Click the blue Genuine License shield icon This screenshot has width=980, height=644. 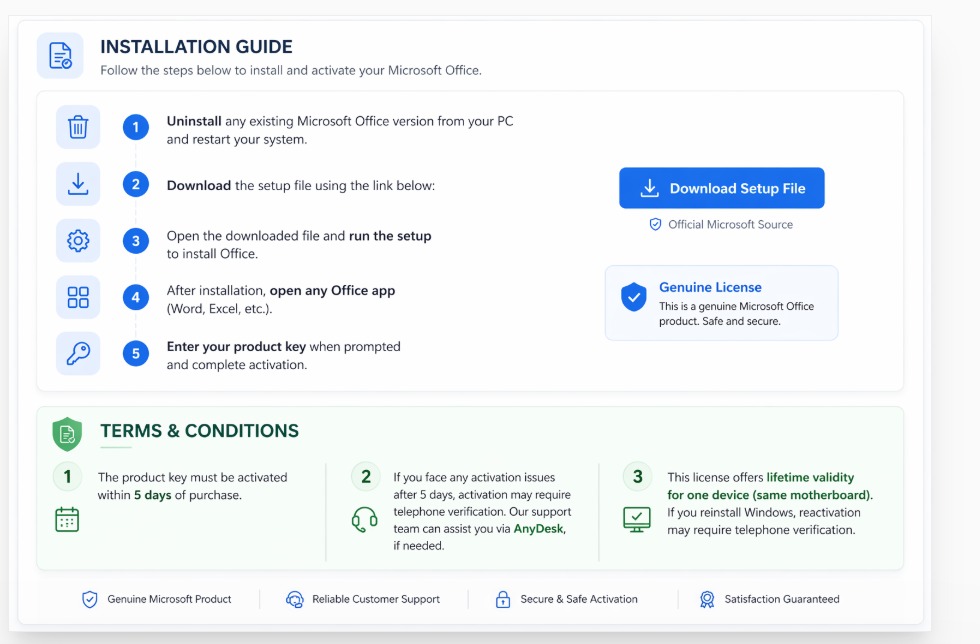(633, 297)
